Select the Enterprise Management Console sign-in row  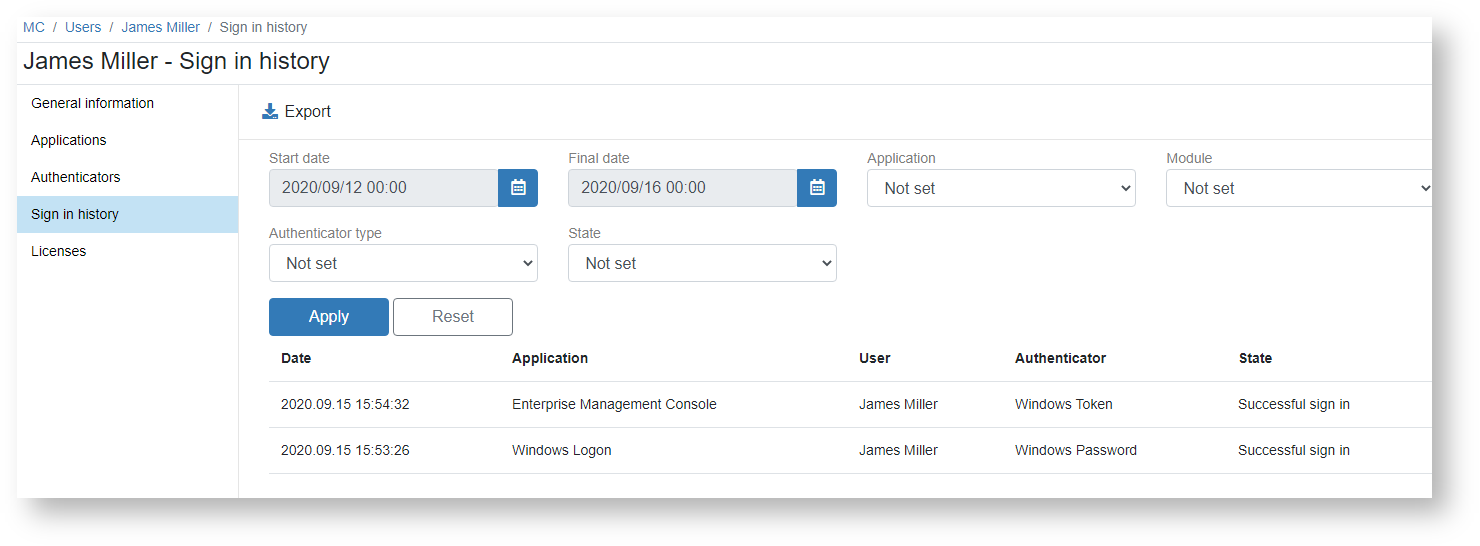(x=614, y=405)
